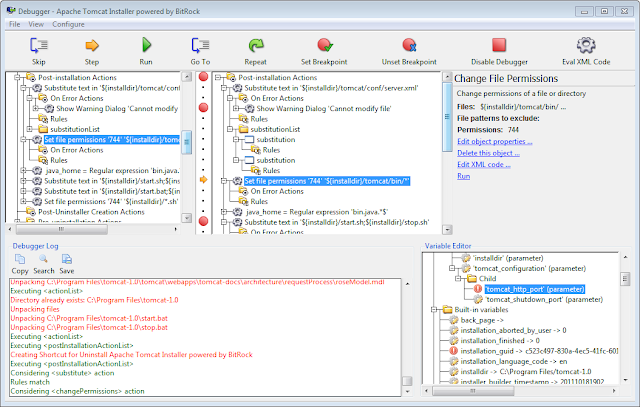Click the green Repeat icon
The image size is (640, 407).
pos(256,45)
